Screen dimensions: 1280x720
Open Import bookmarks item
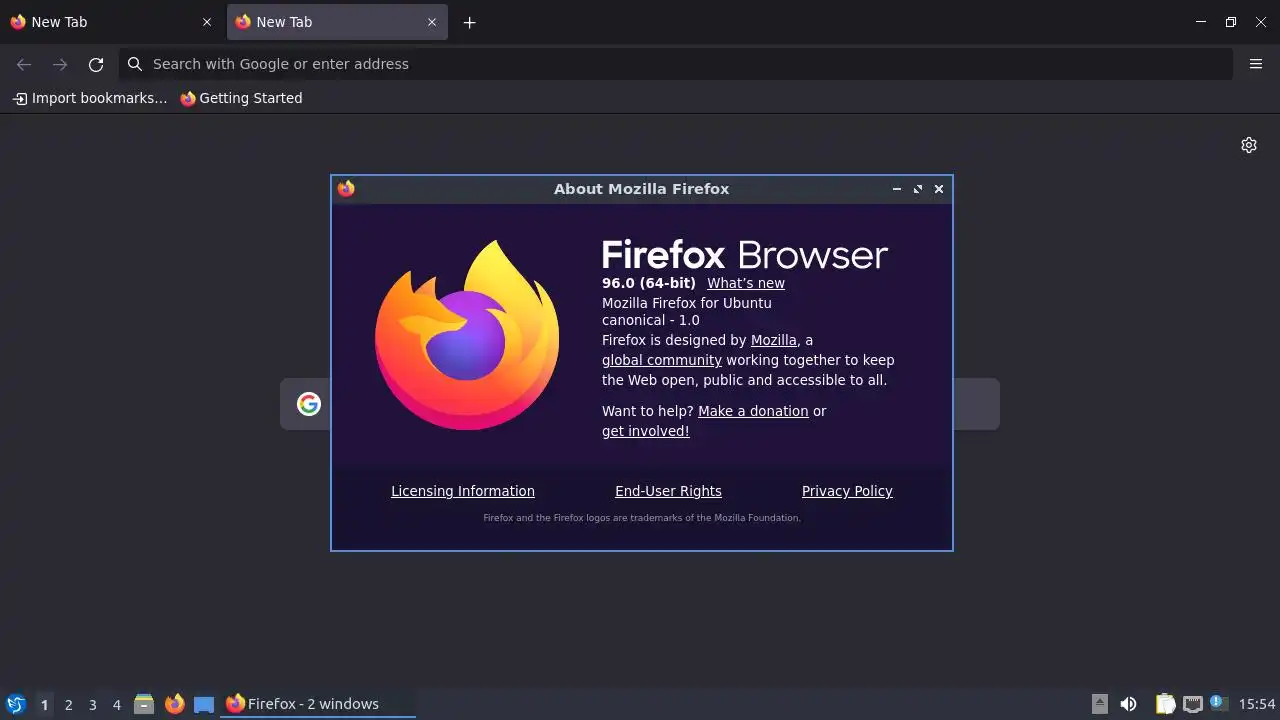tap(90, 98)
